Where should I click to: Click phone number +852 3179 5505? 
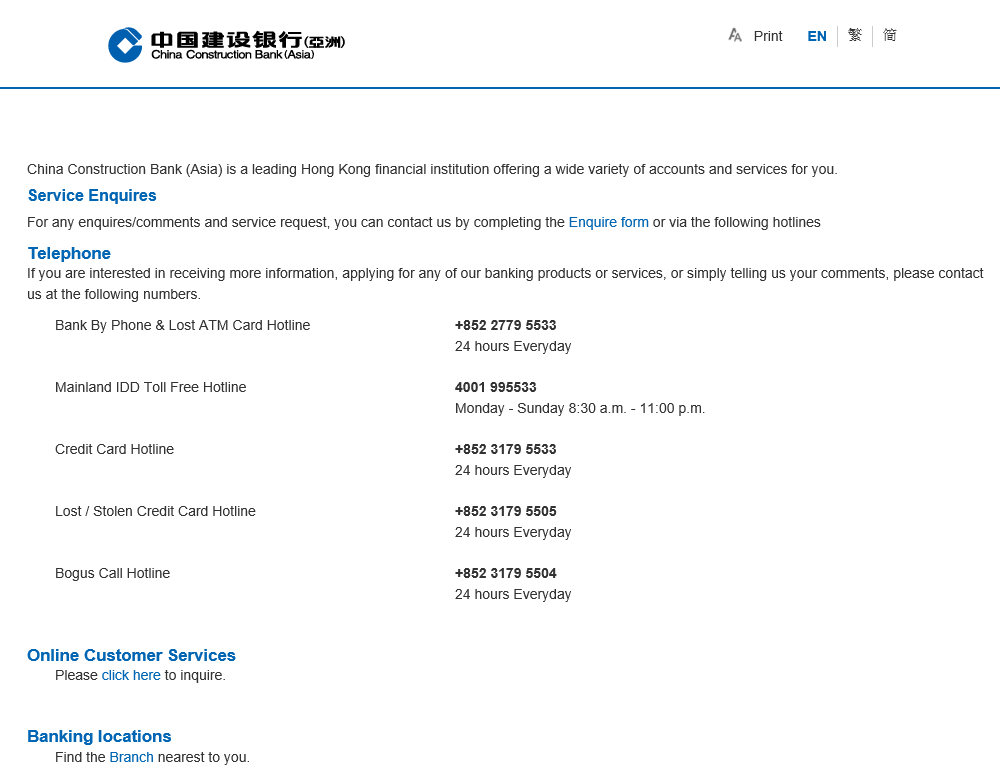coord(505,511)
